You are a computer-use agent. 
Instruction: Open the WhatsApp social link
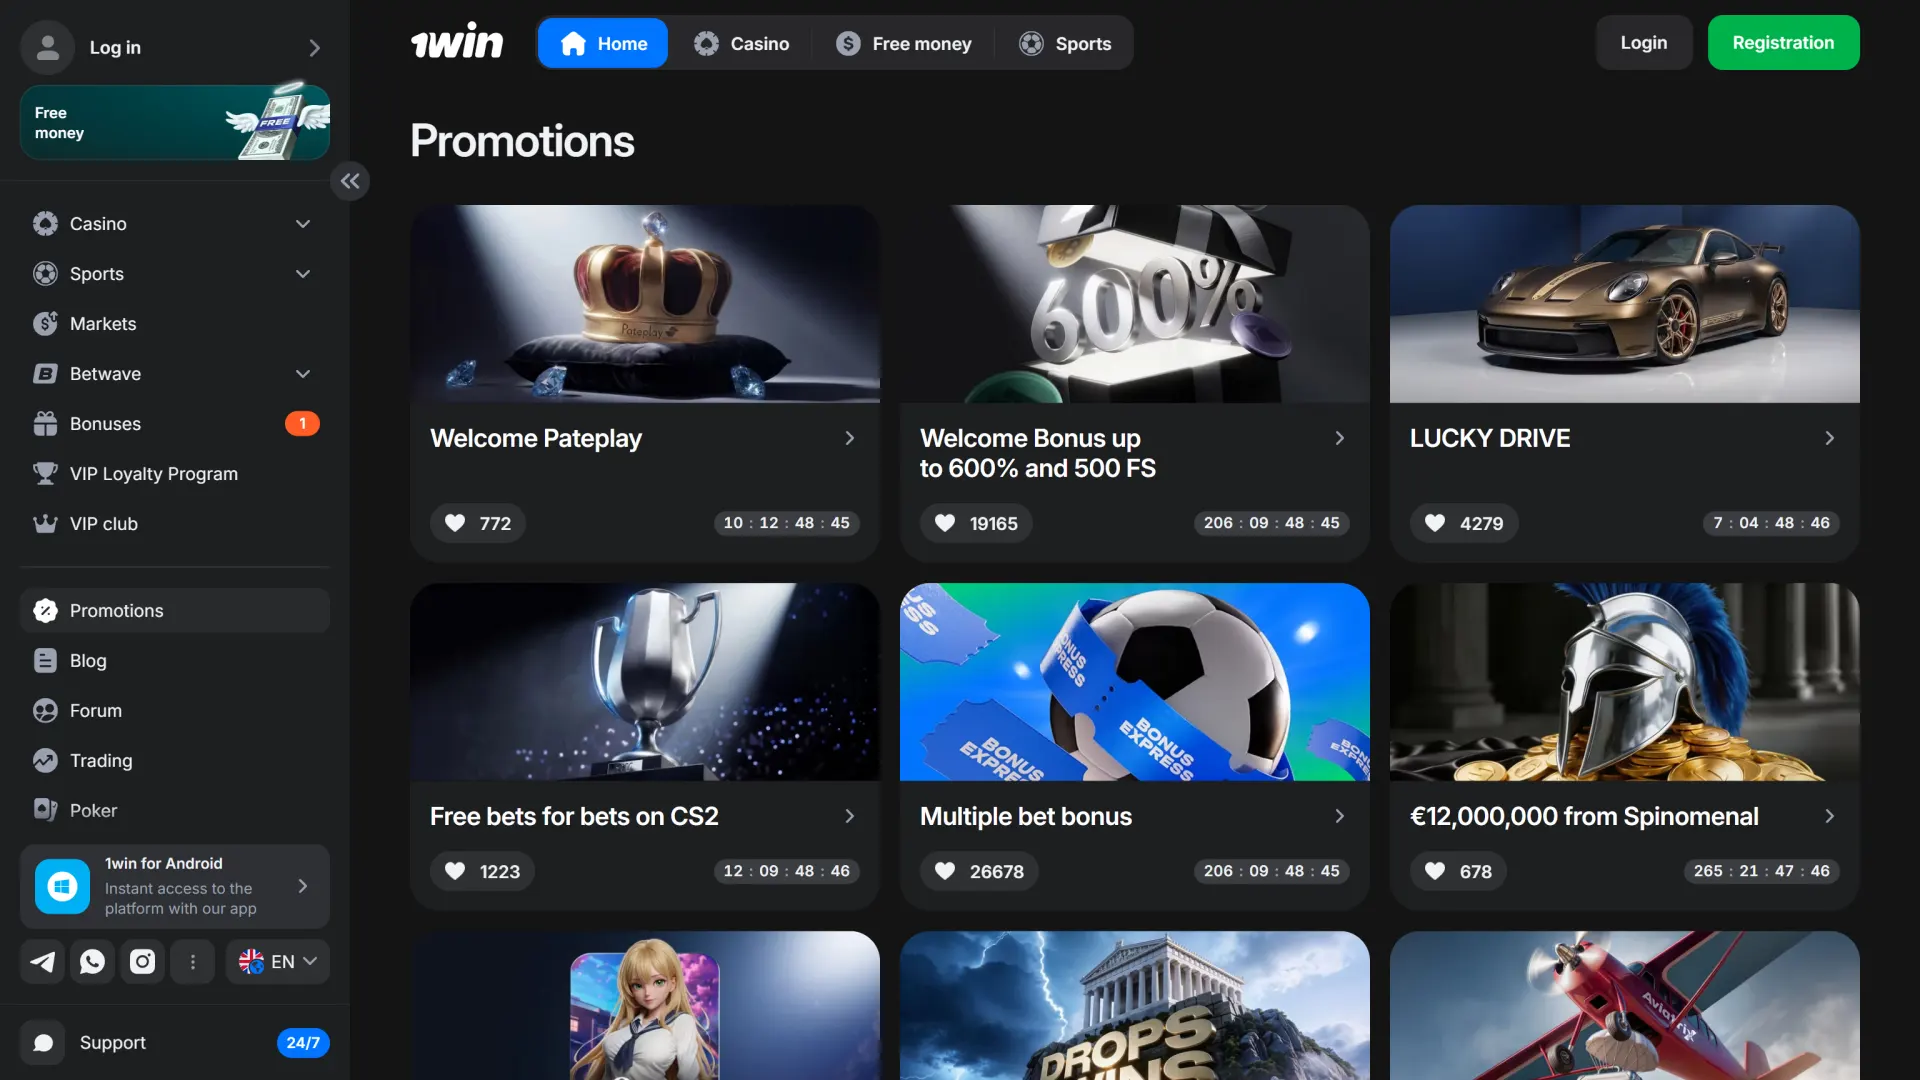click(92, 961)
